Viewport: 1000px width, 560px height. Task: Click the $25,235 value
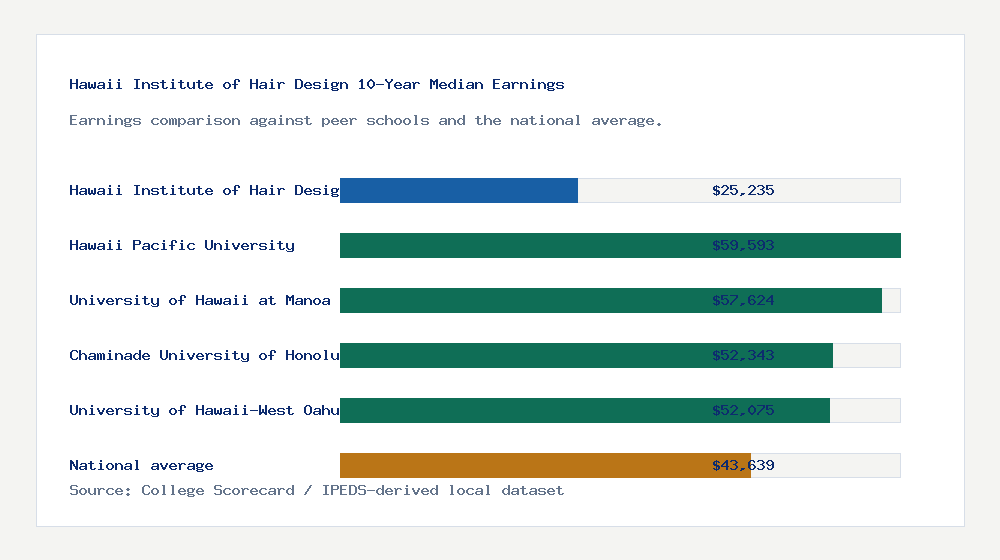tap(743, 190)
